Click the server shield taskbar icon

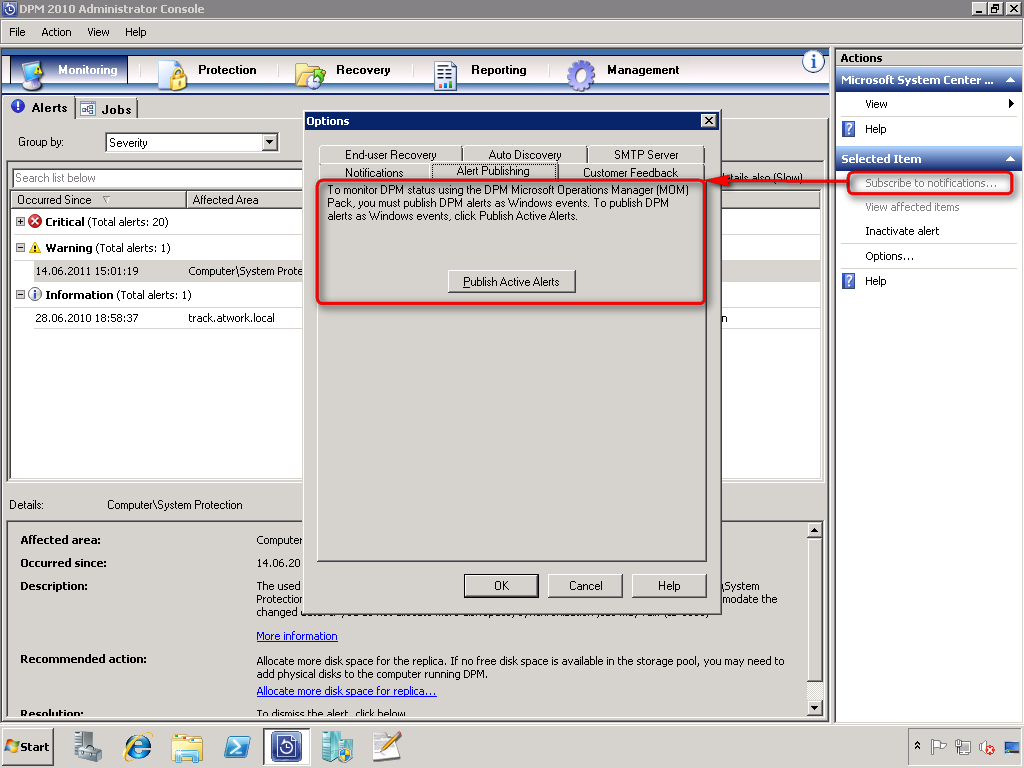pyautogui.click(x=337, y=746)
